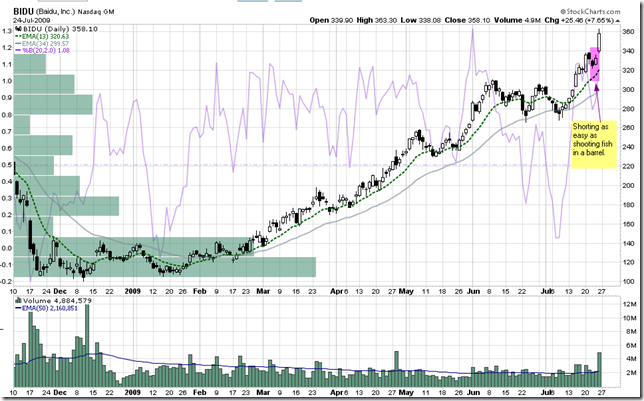Click the candlestick icon beside BIDU (Daily) legend

(18, 29)
